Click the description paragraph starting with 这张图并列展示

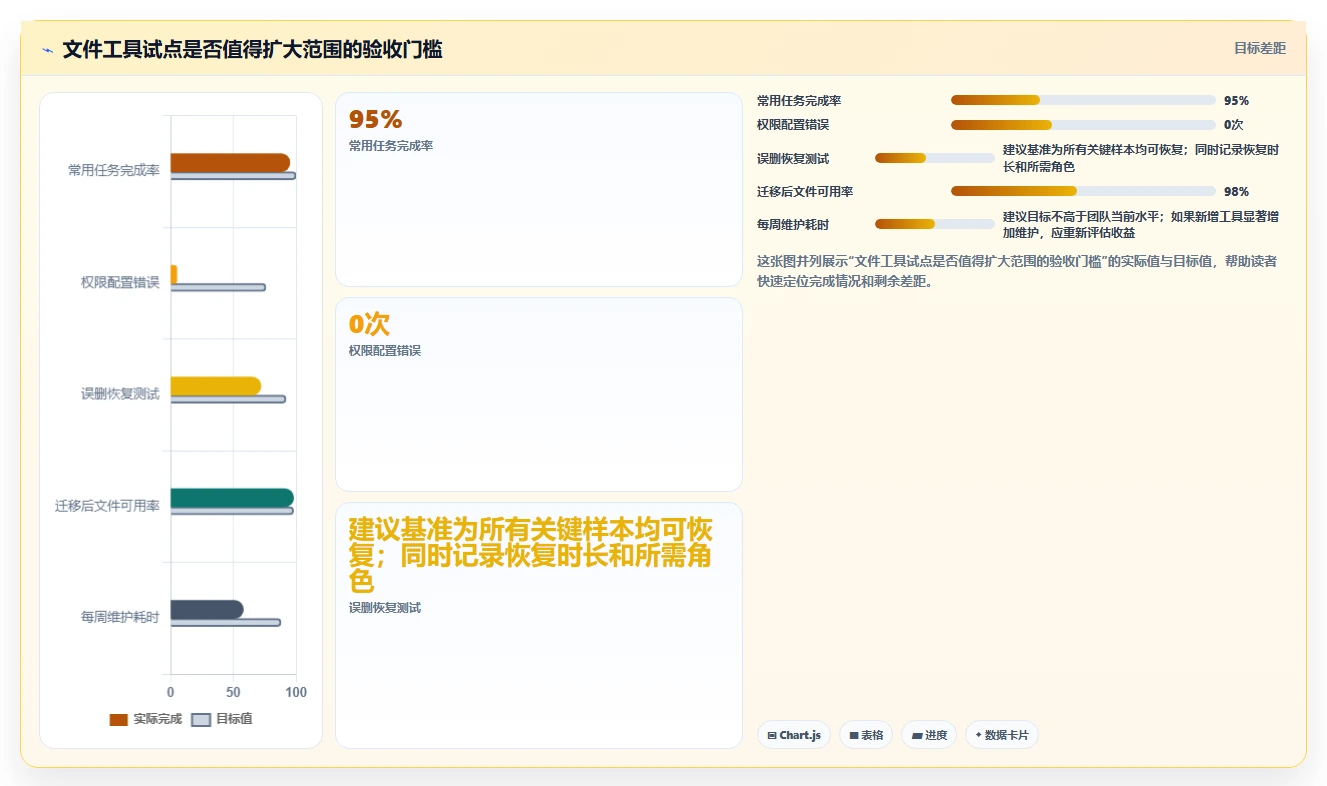pyautogui.click(x=1017, y=271)
